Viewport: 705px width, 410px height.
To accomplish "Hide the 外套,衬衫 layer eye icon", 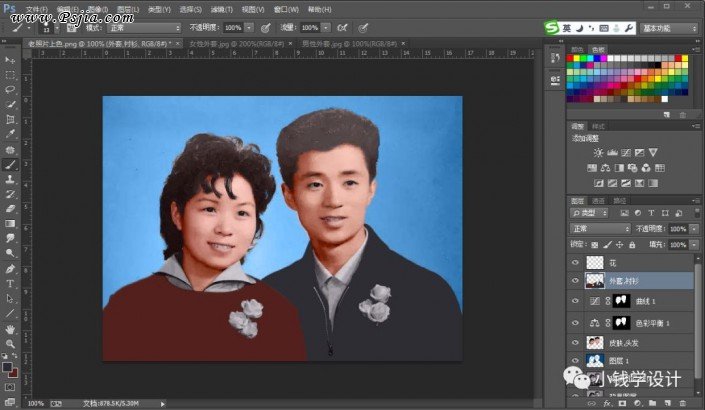I will (575, 281).
